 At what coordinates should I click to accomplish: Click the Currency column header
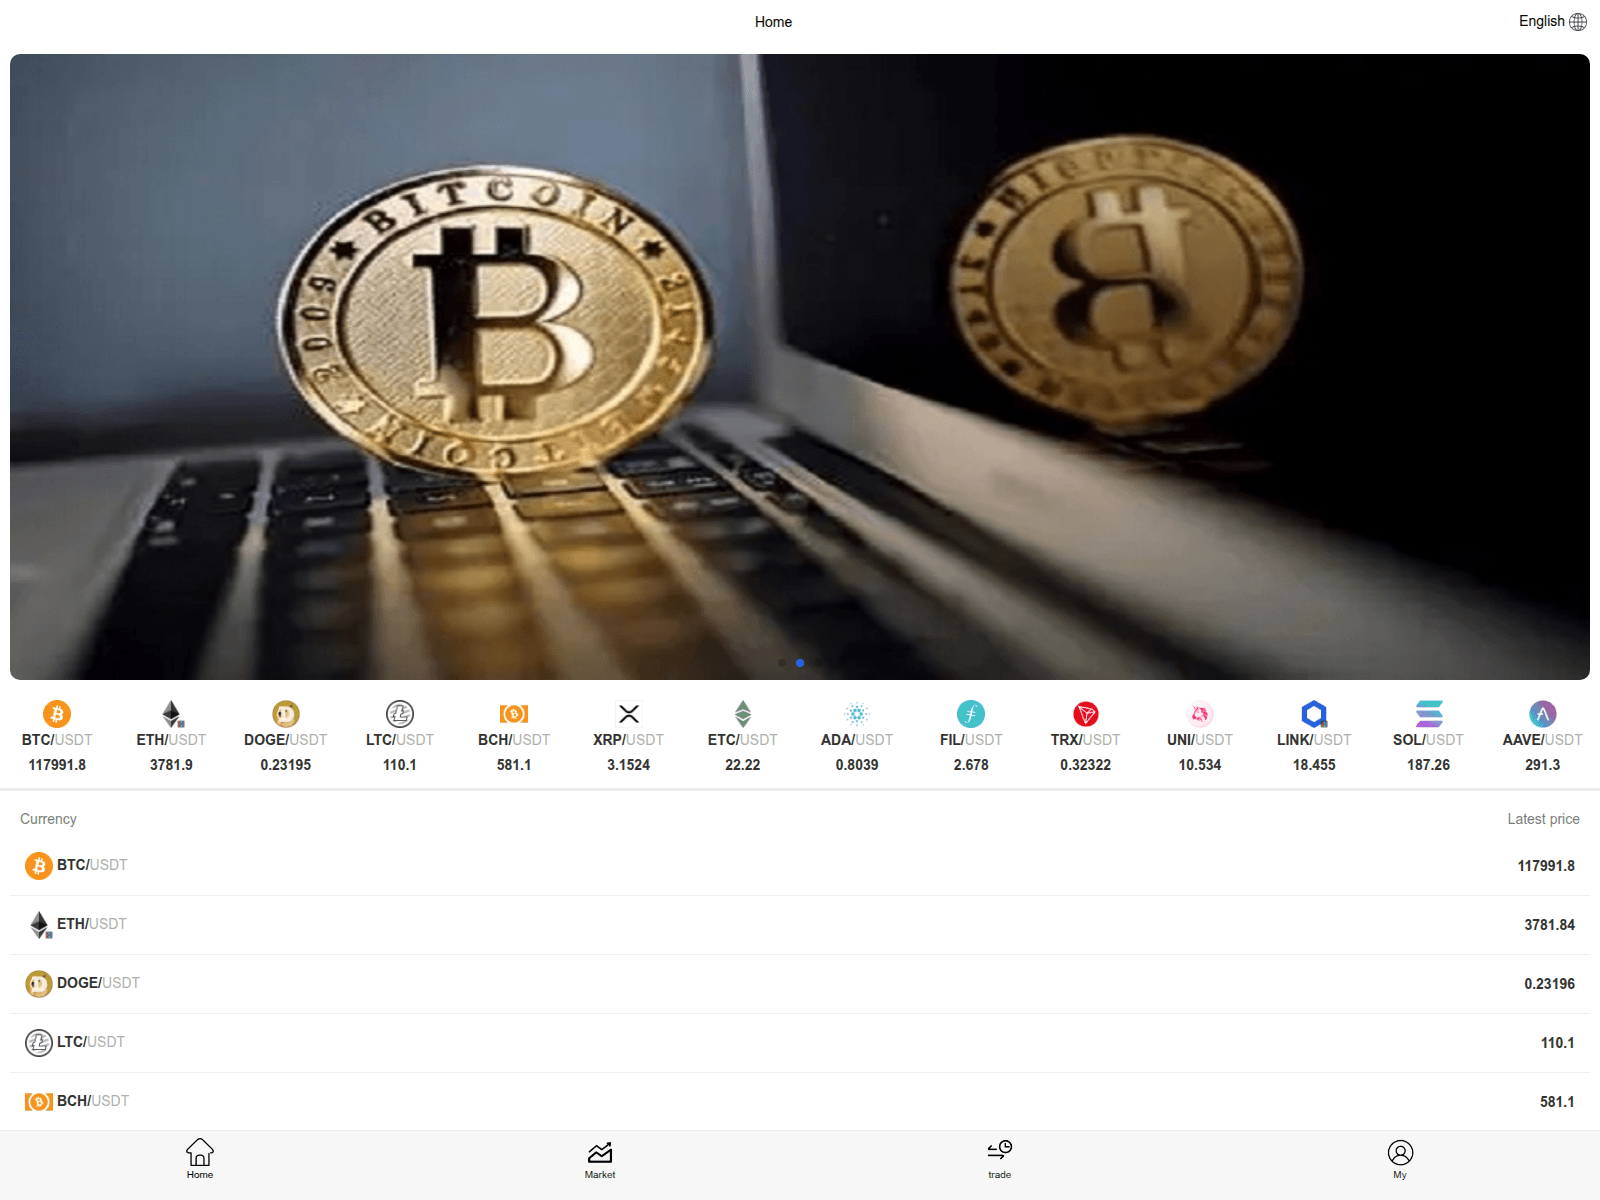tap(48, 819)
